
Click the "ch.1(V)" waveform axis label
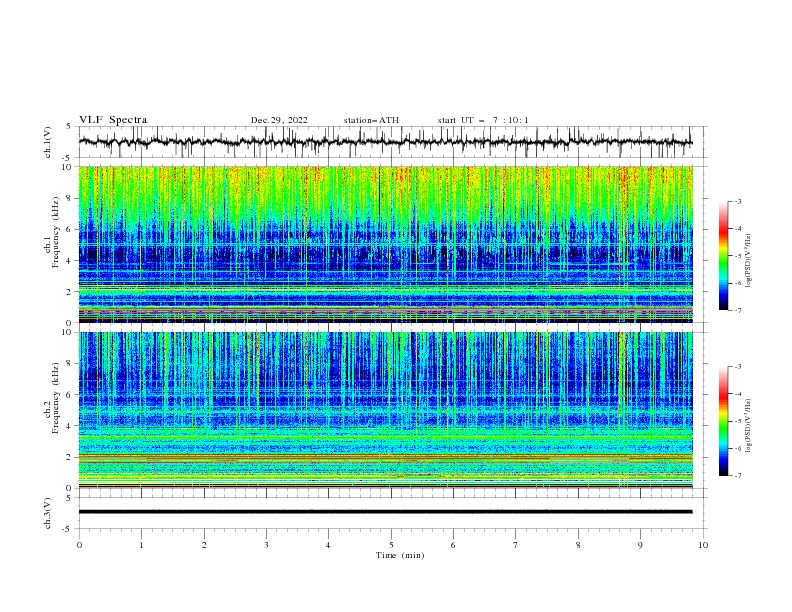click(x=48, y=142)
